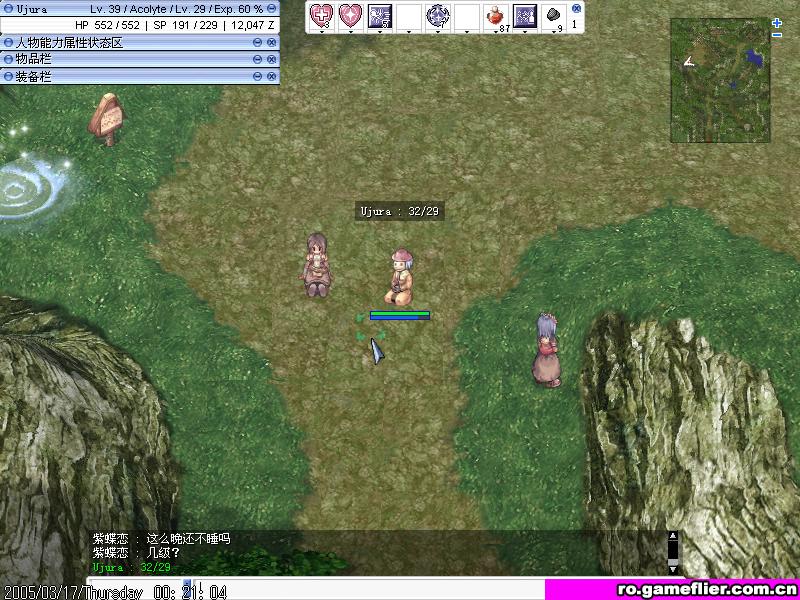Click the HP 552 / 552 readout
Viewport: 800px width, 600px height.
click(107, 25)
